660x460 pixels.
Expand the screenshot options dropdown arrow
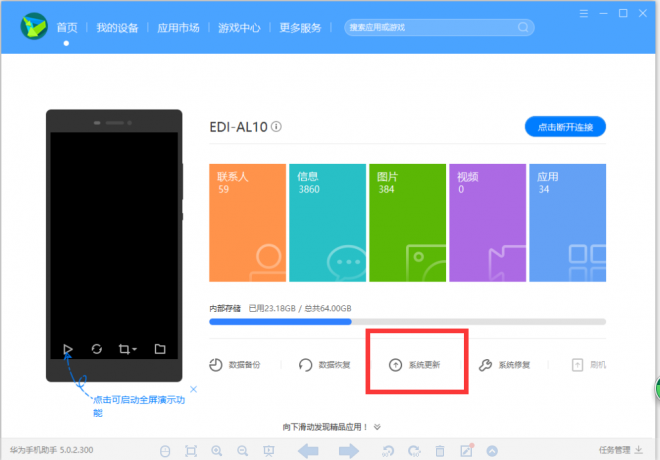click(x=134, y=349)
